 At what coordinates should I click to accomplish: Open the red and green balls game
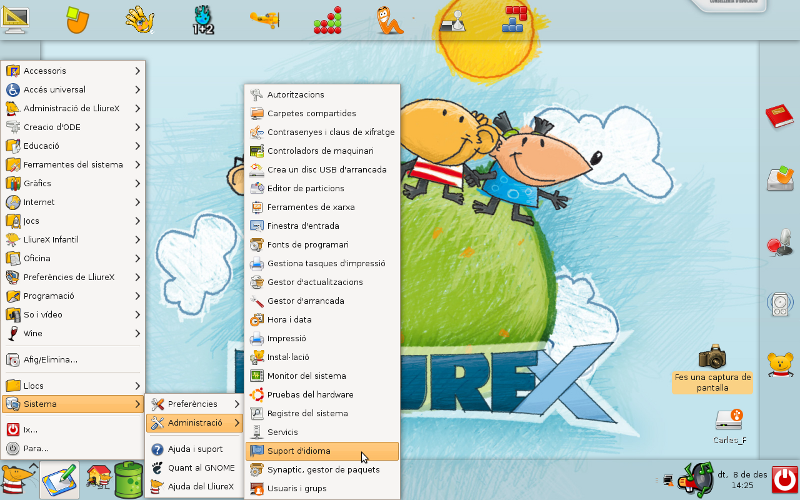coord(328,20)
